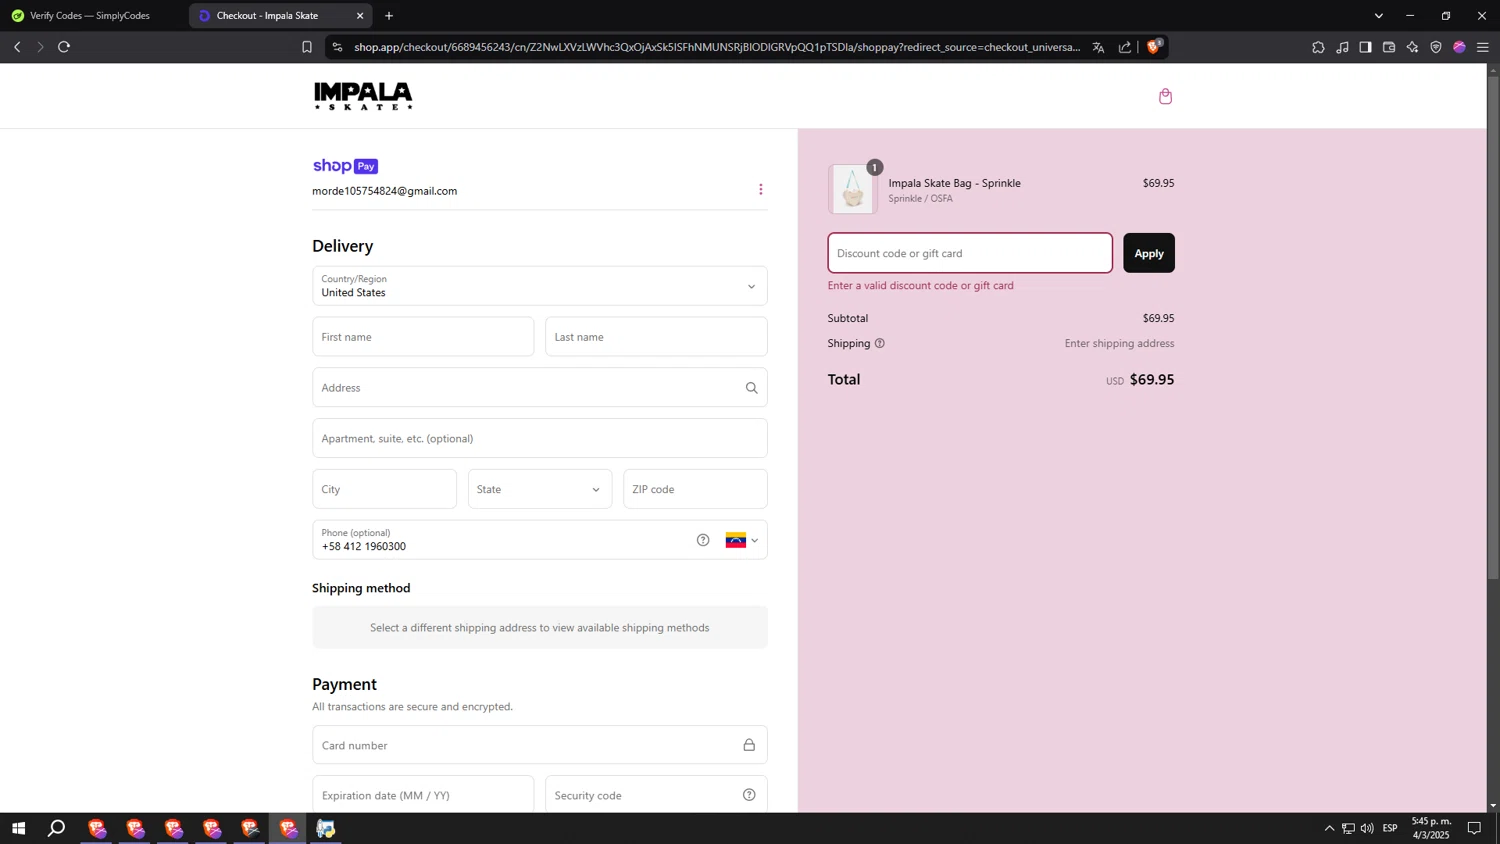Focus the discount code or gift card field

click(x=970, y=253)
